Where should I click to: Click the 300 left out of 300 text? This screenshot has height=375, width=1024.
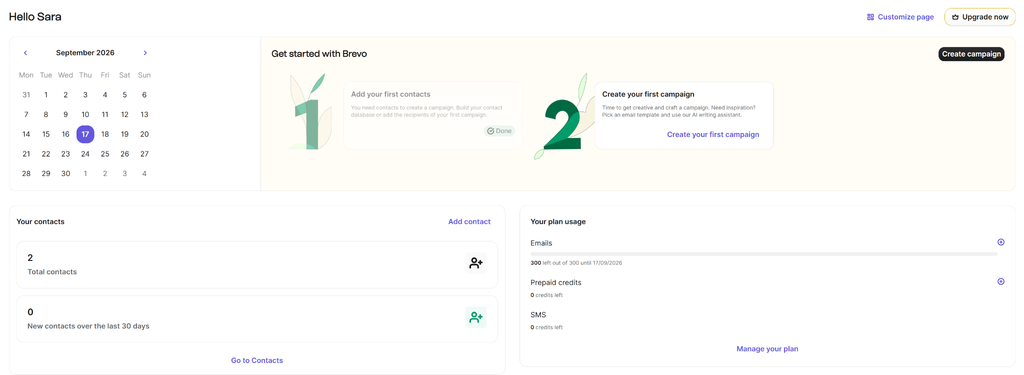[x=576, y=263]
